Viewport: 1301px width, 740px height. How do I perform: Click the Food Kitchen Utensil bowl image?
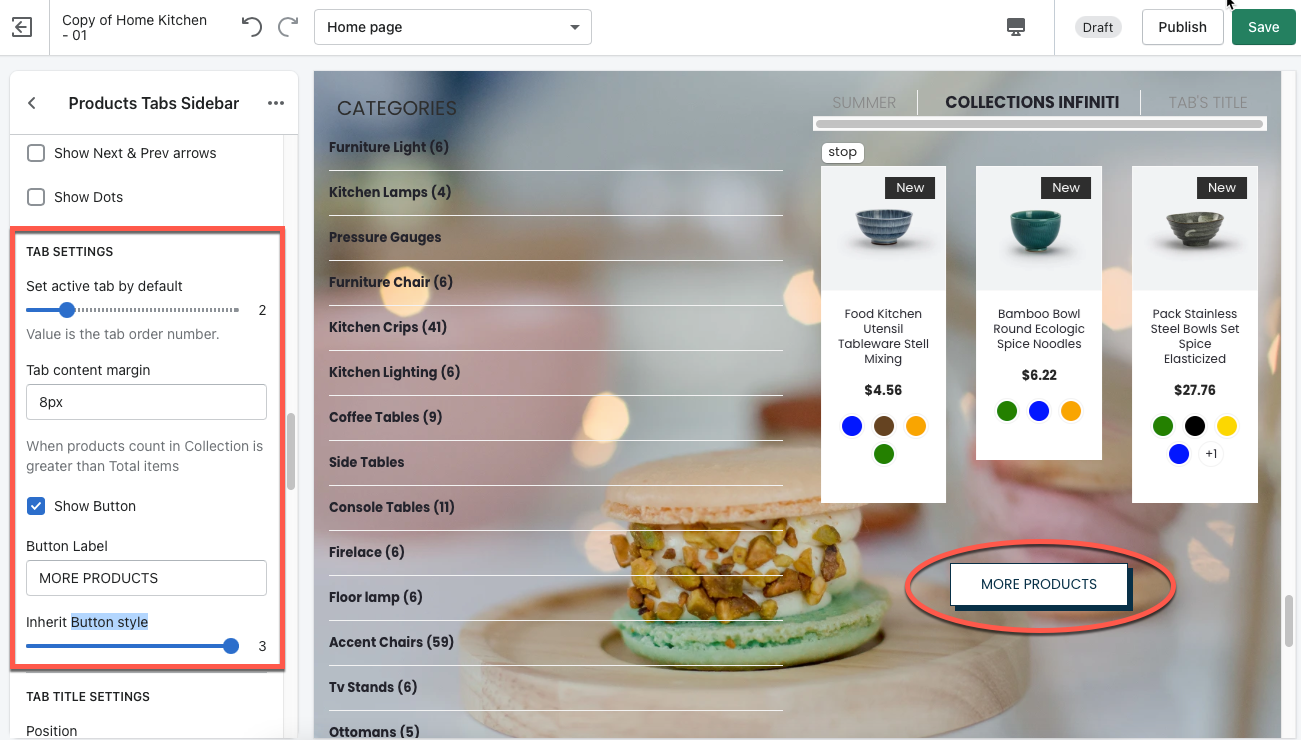point(884,229)
